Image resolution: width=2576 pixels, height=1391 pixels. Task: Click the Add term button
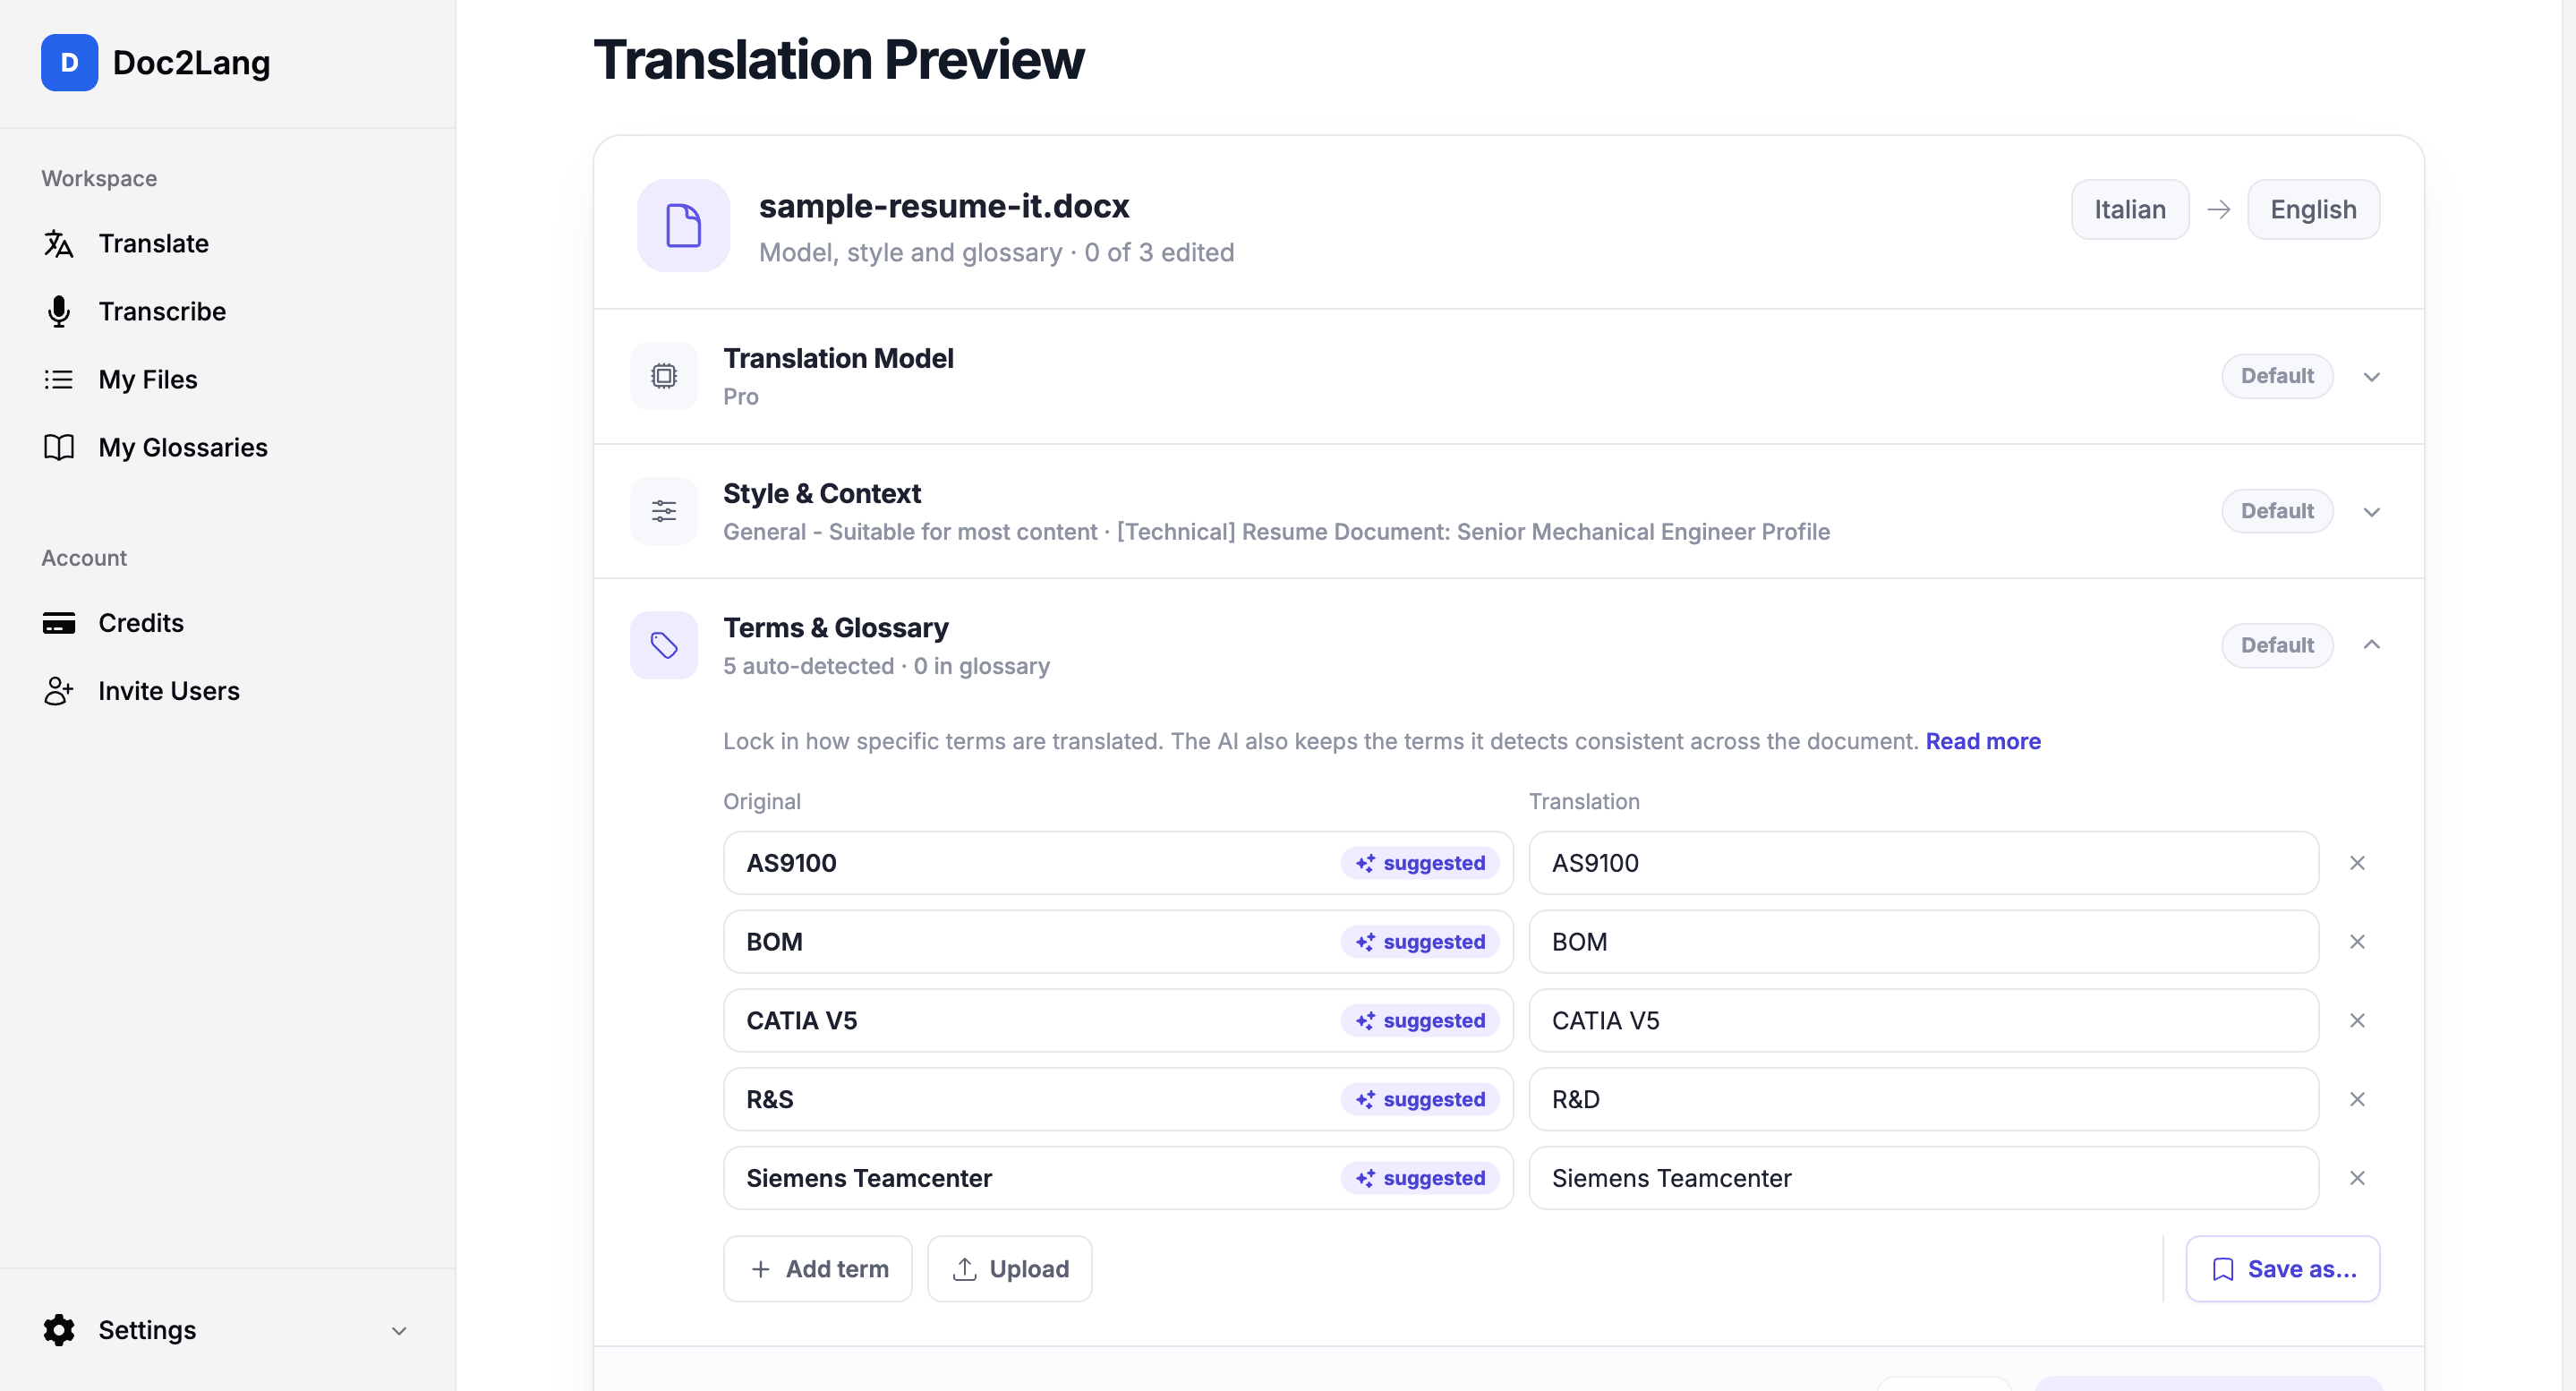817,1268
